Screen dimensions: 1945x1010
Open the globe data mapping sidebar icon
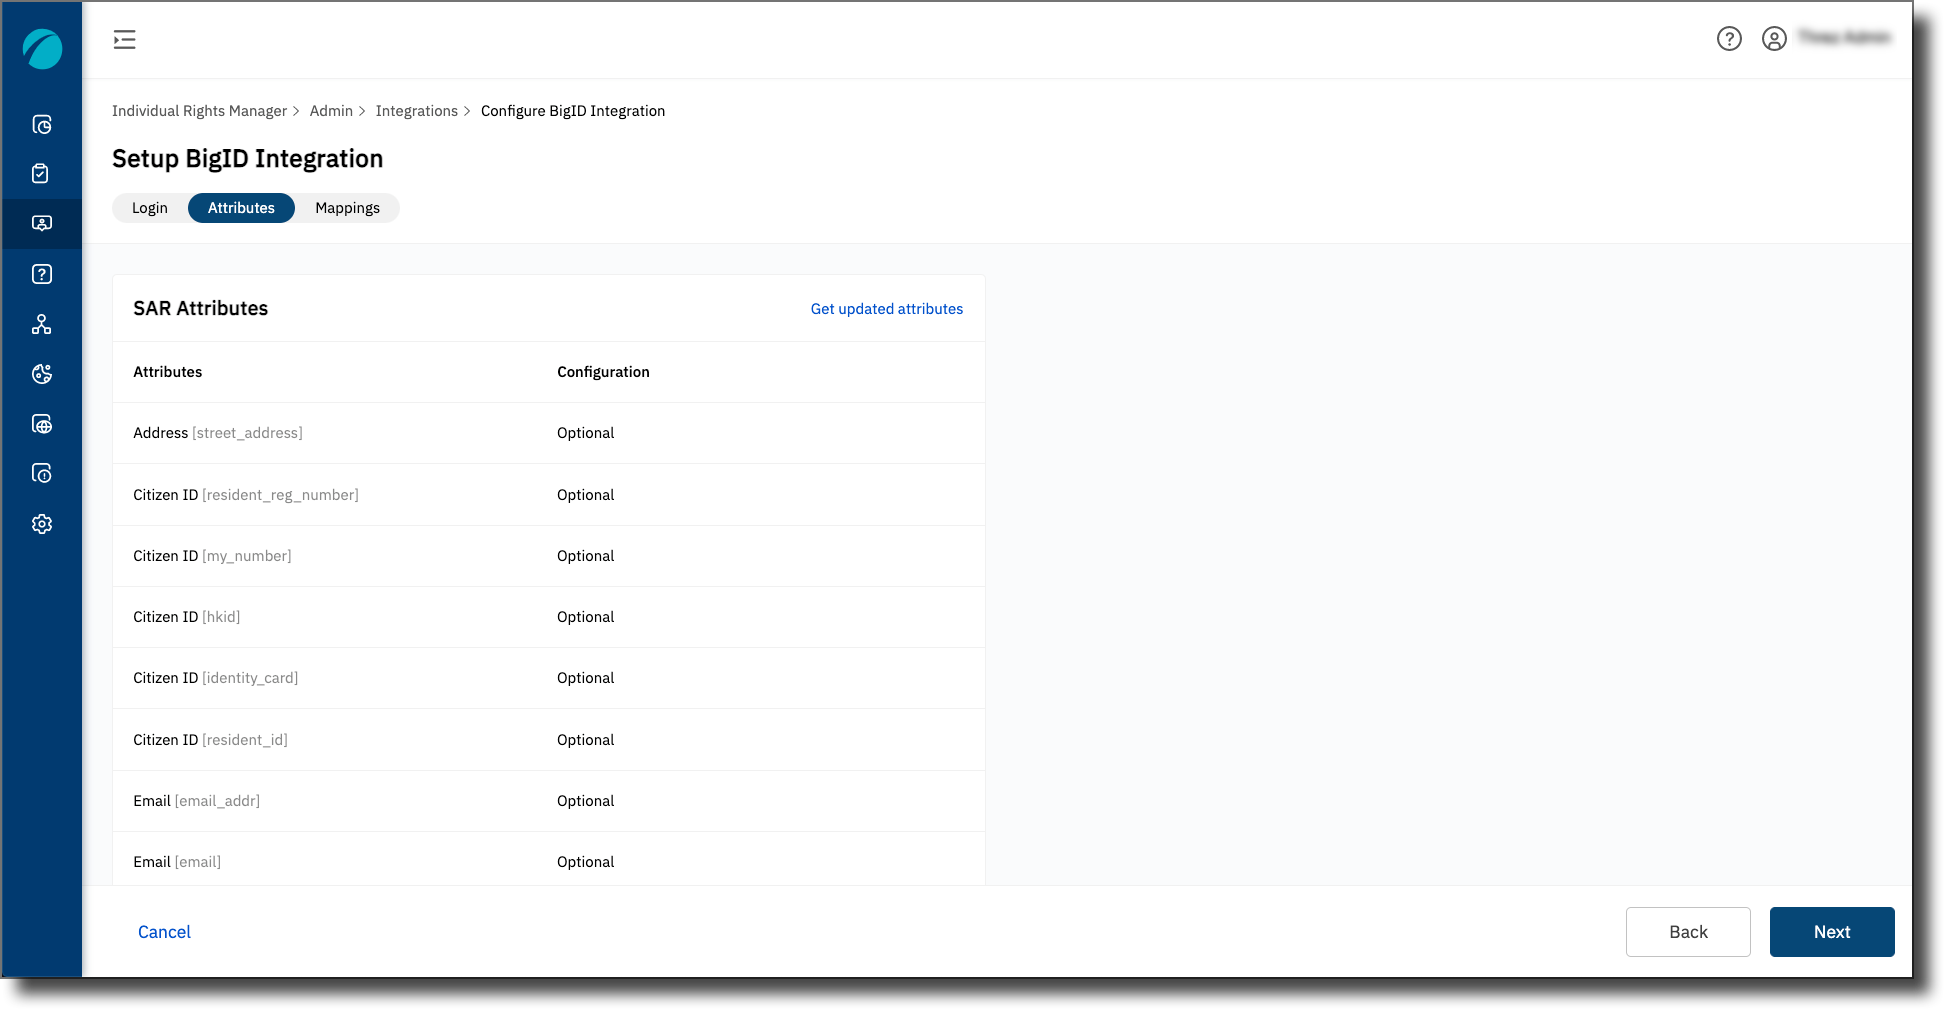coord(42,424)
